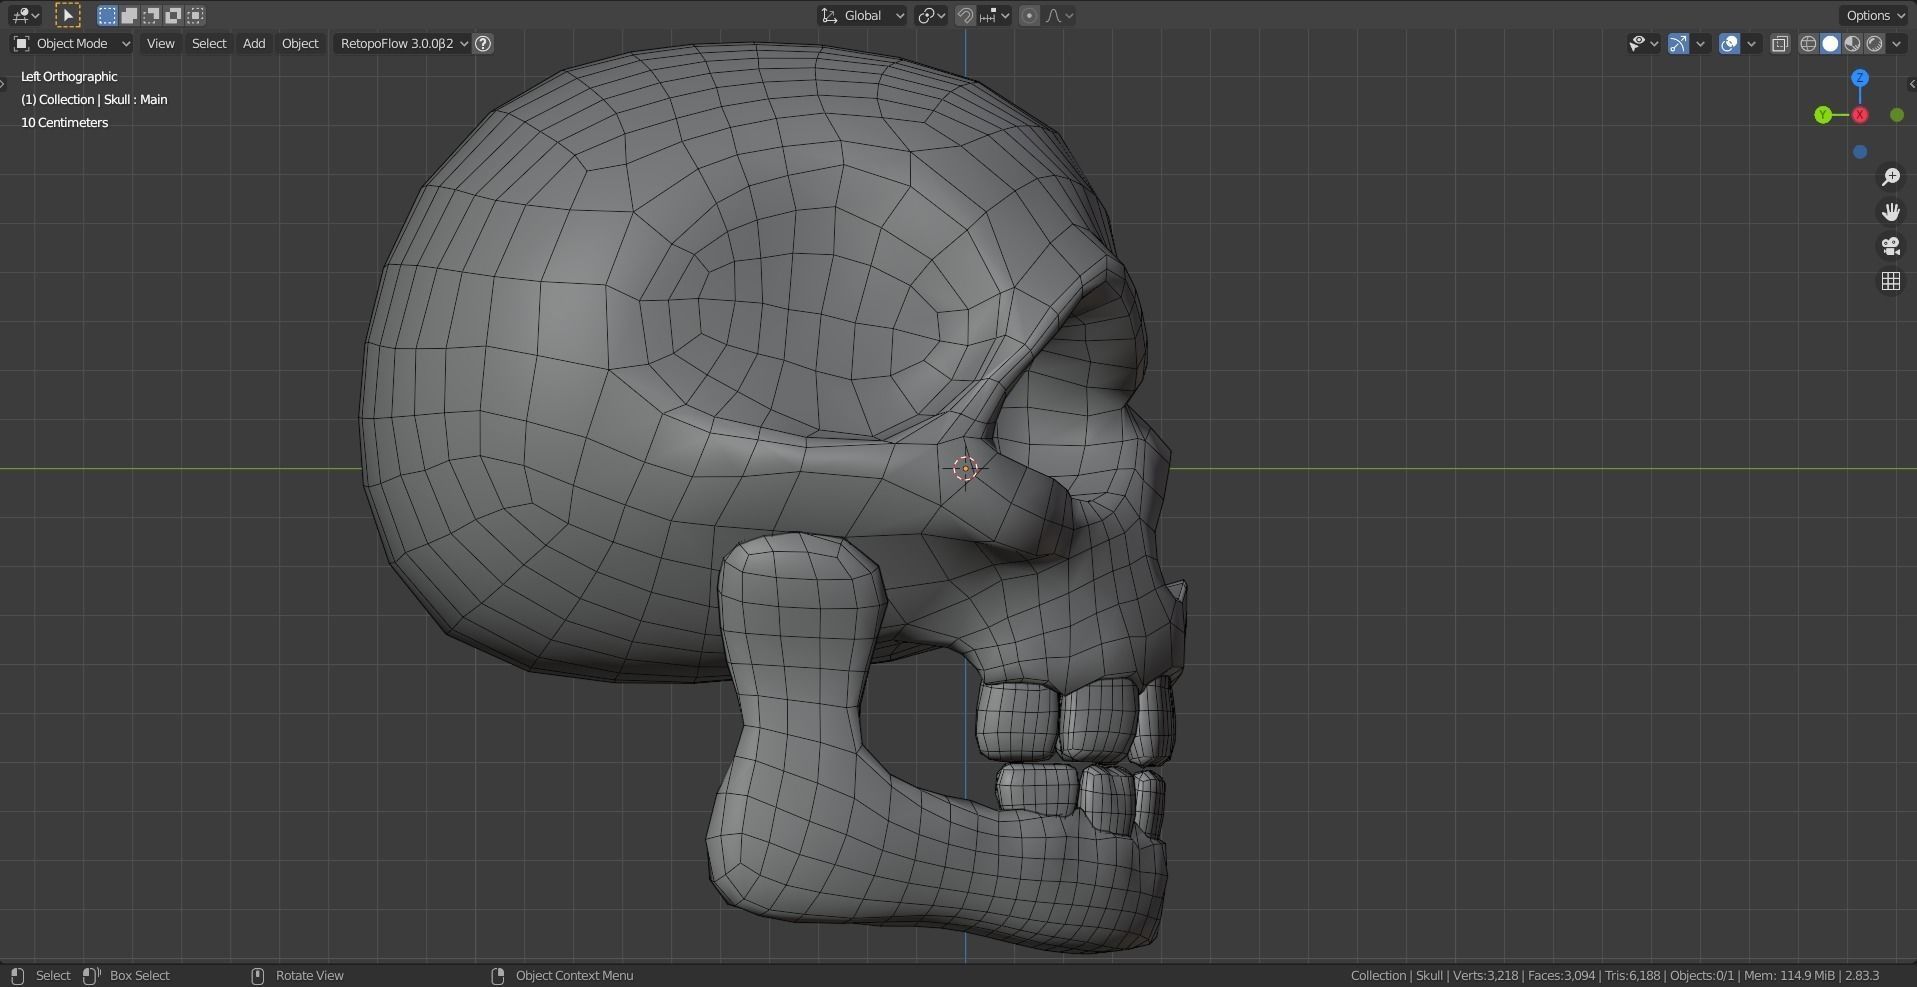Open the Select menu
The width and height of the screenshot is (1917, 987).
209,43
